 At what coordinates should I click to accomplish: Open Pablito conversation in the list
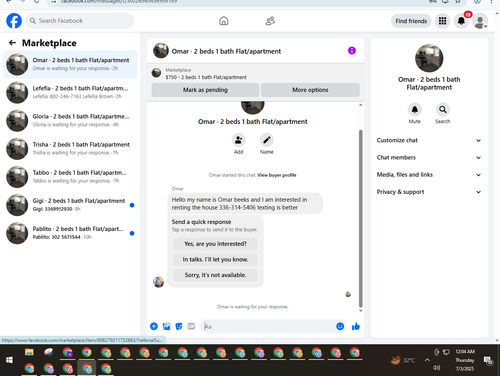(70, 233)
